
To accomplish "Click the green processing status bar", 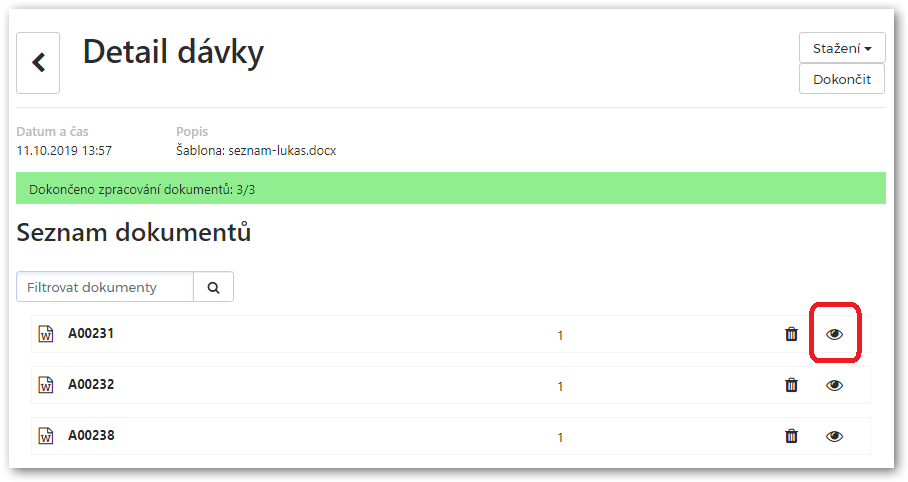I will point(451,188).
